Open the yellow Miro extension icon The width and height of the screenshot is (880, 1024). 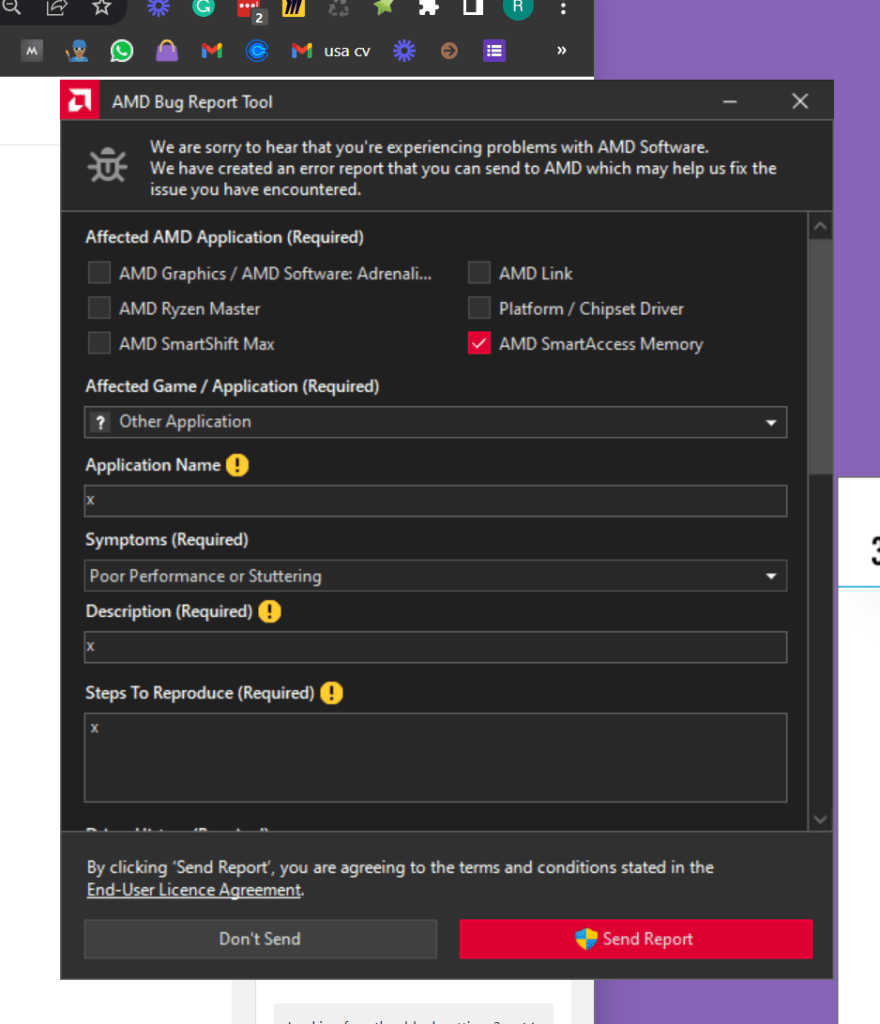click(294, 7)
